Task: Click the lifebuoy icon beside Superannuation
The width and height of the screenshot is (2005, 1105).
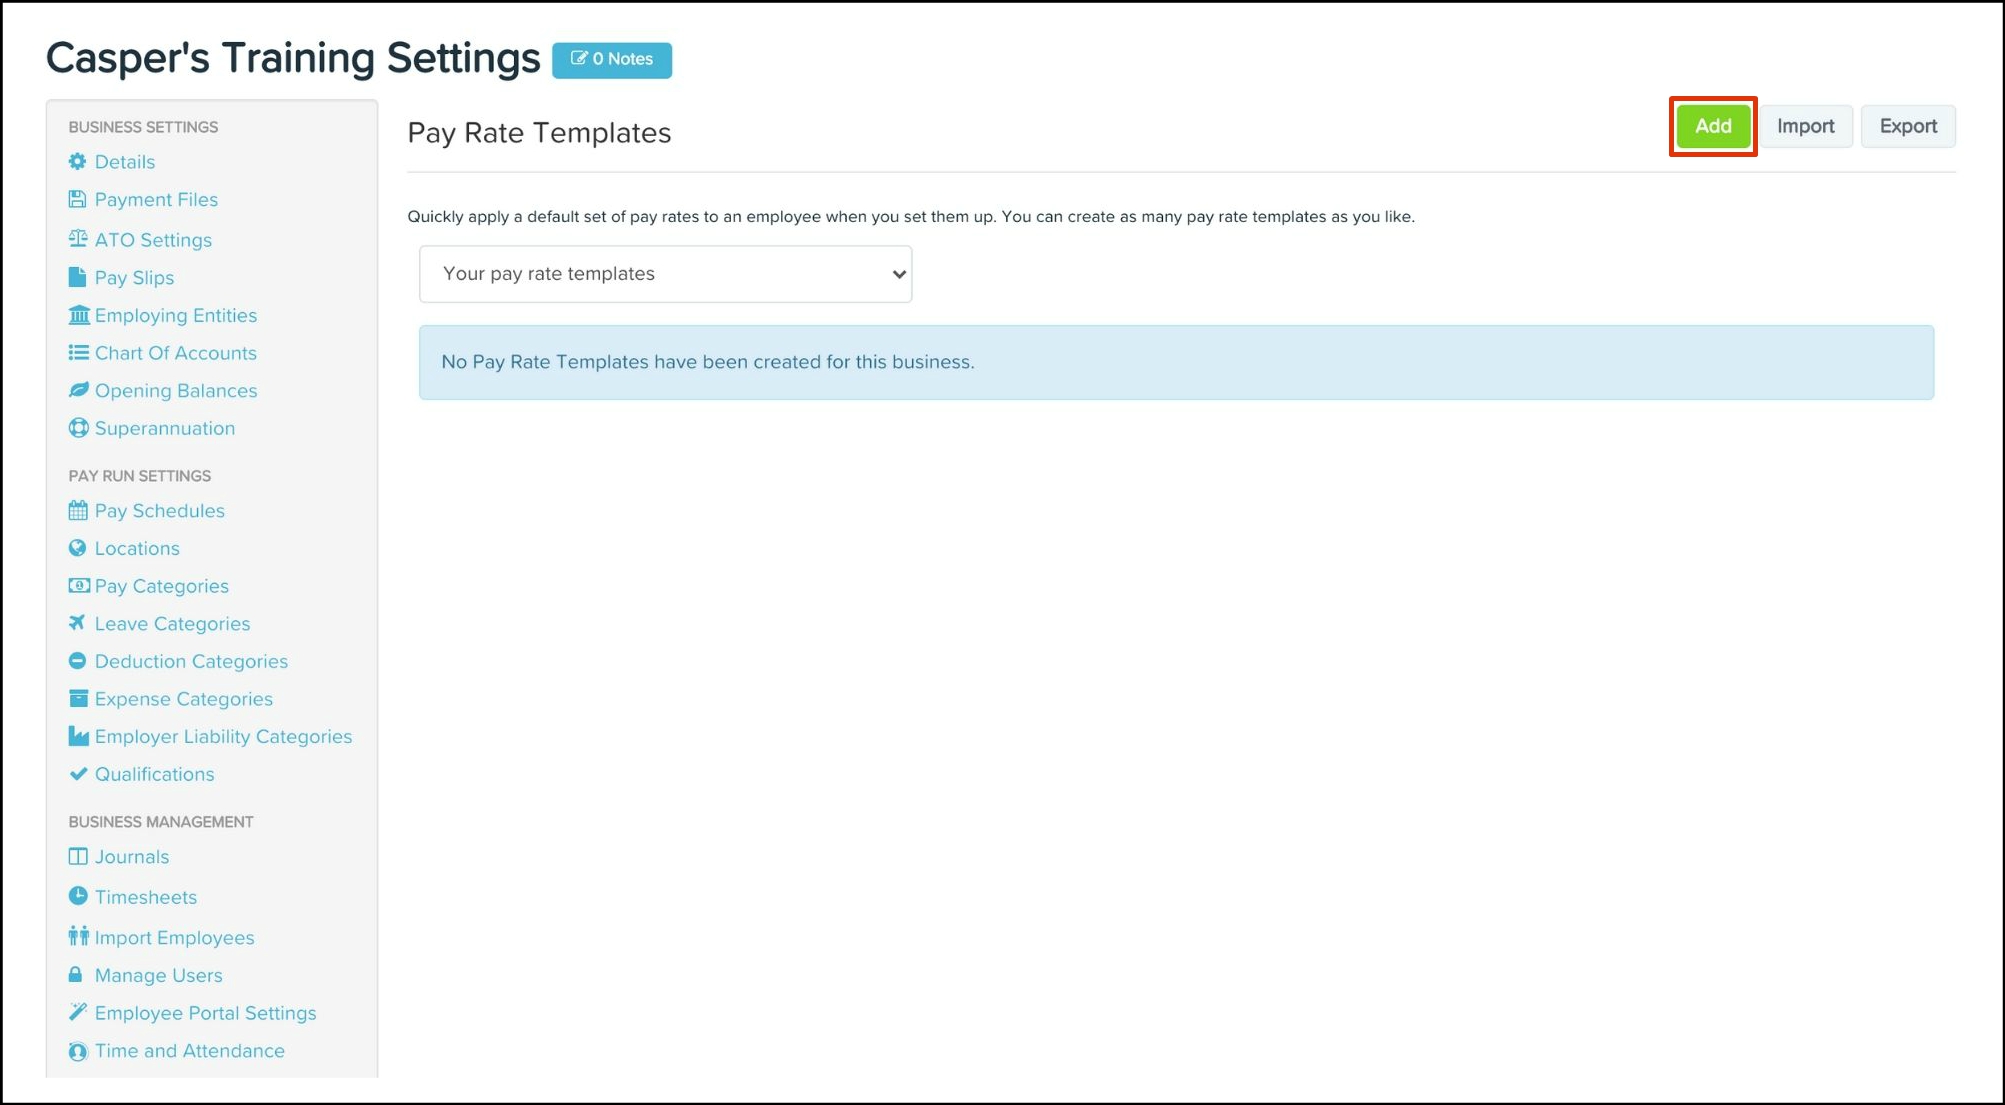Action: pyautogui.click(x=78, y=428)
